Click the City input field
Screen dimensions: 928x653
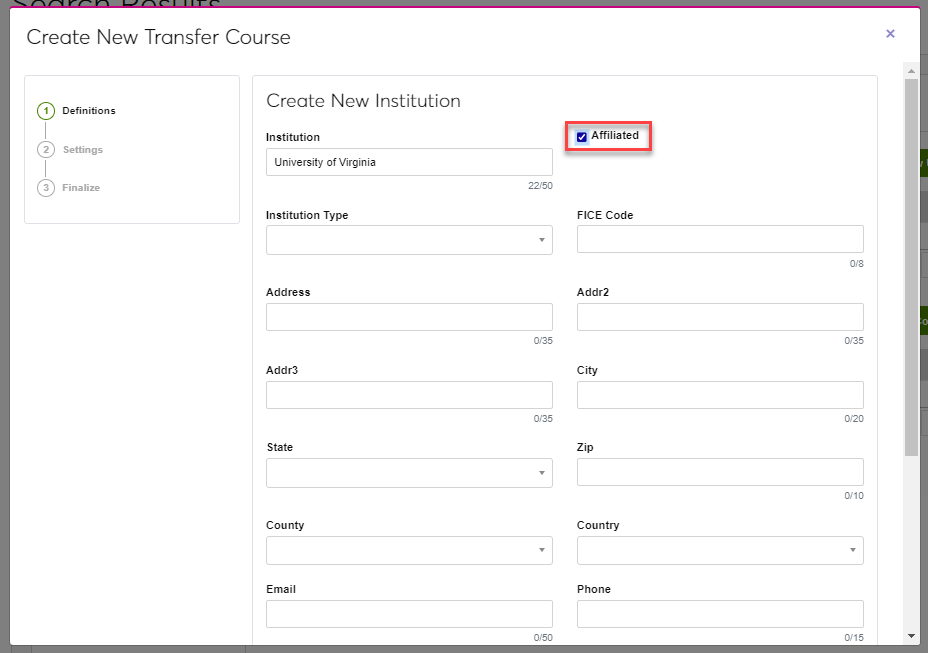pyautogui.click(x=720, y=395)
